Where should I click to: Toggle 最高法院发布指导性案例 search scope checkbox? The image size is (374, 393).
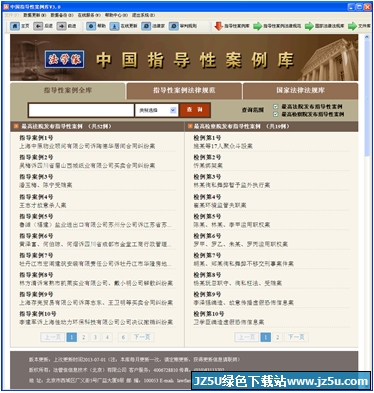point(275,107)
